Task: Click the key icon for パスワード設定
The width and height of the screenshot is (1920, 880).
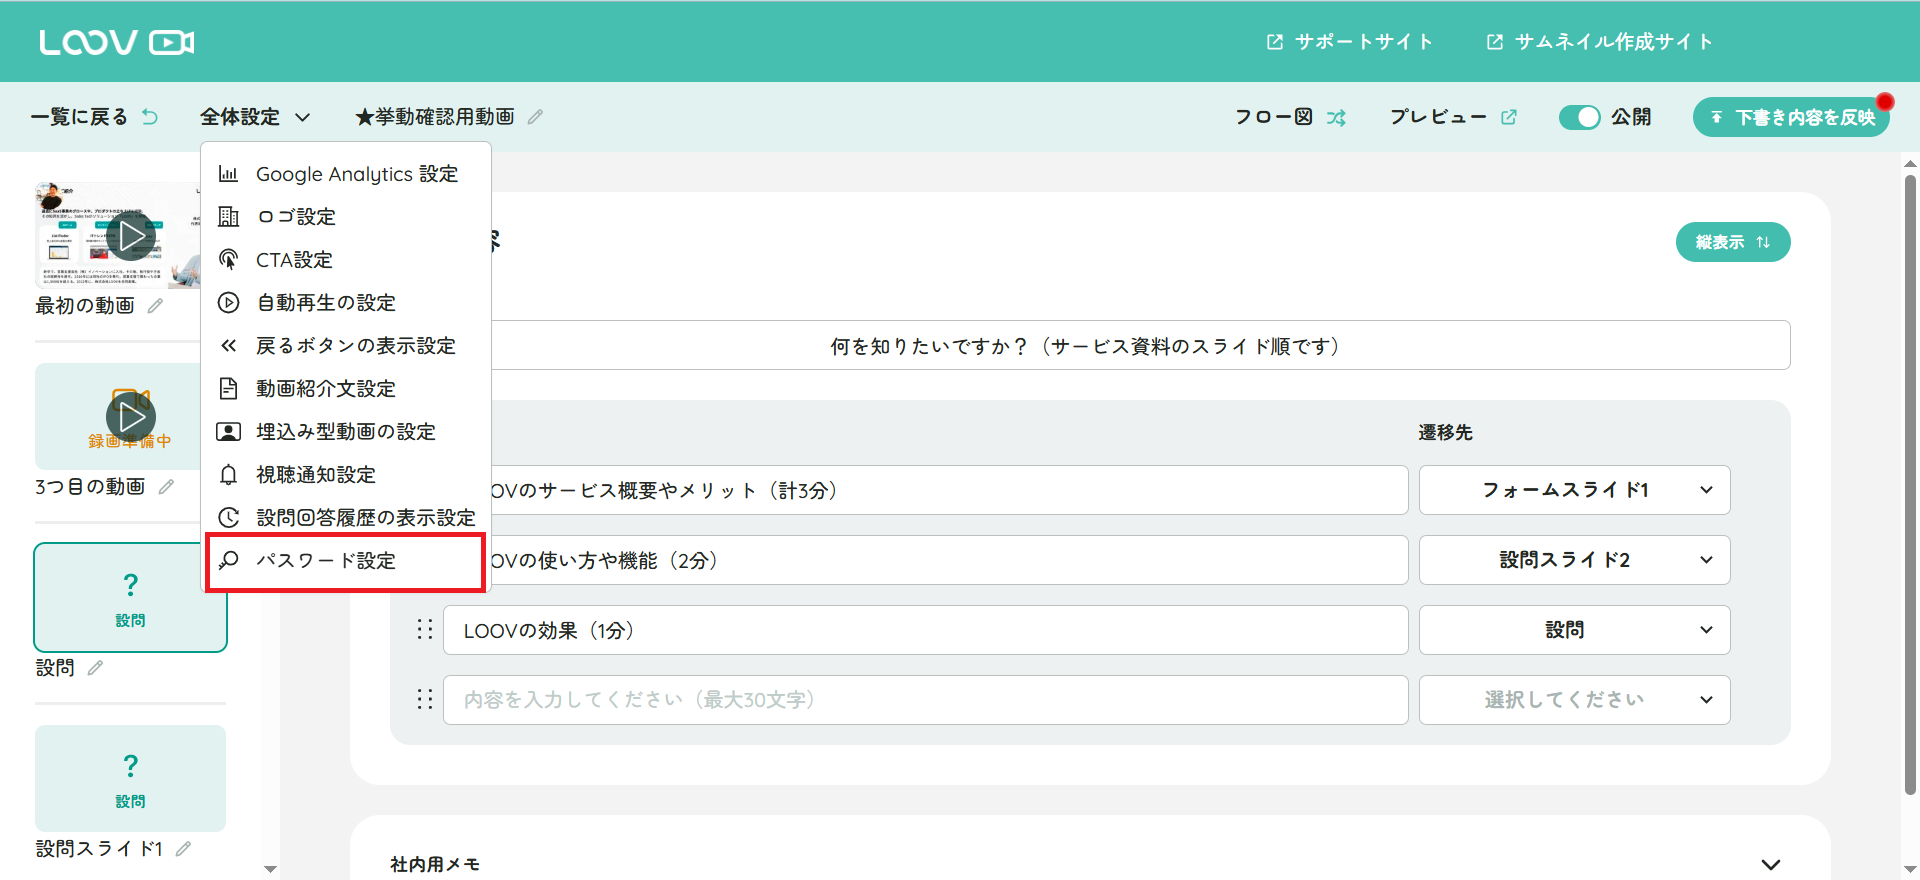Action: (x=229, y=561)
